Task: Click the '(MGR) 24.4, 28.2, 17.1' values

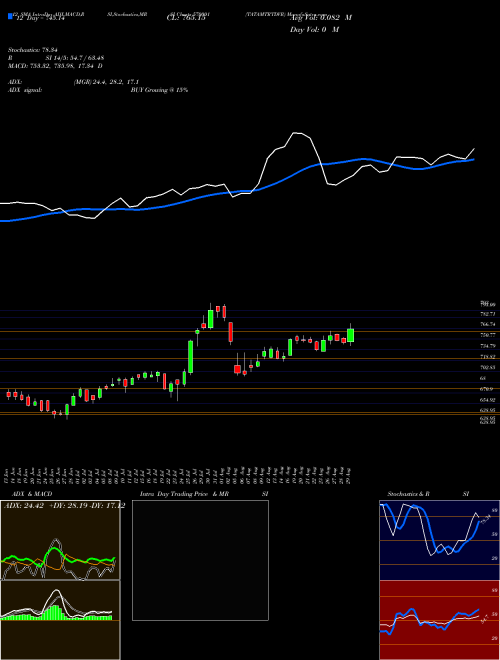Action: 106,82
